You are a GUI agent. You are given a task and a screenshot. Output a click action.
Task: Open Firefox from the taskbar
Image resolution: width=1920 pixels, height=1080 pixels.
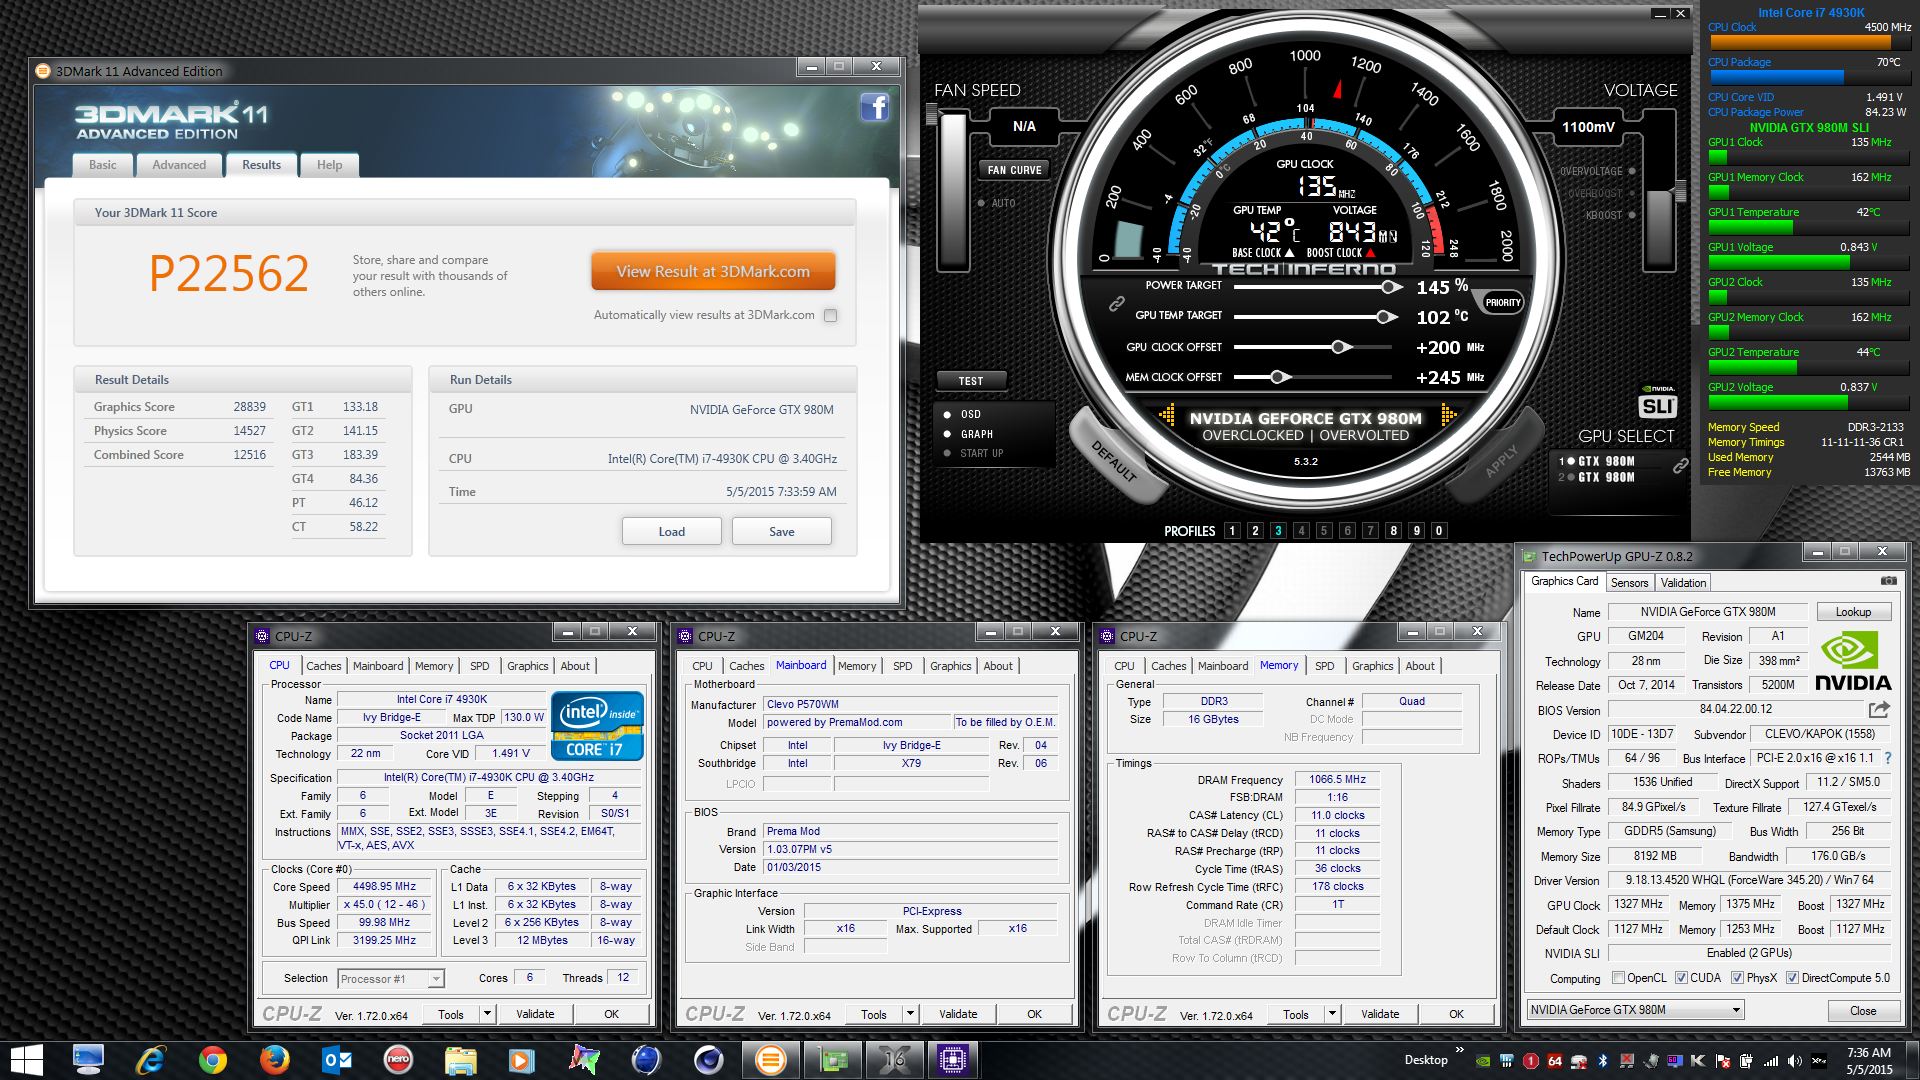click(x=274, y=1059)
